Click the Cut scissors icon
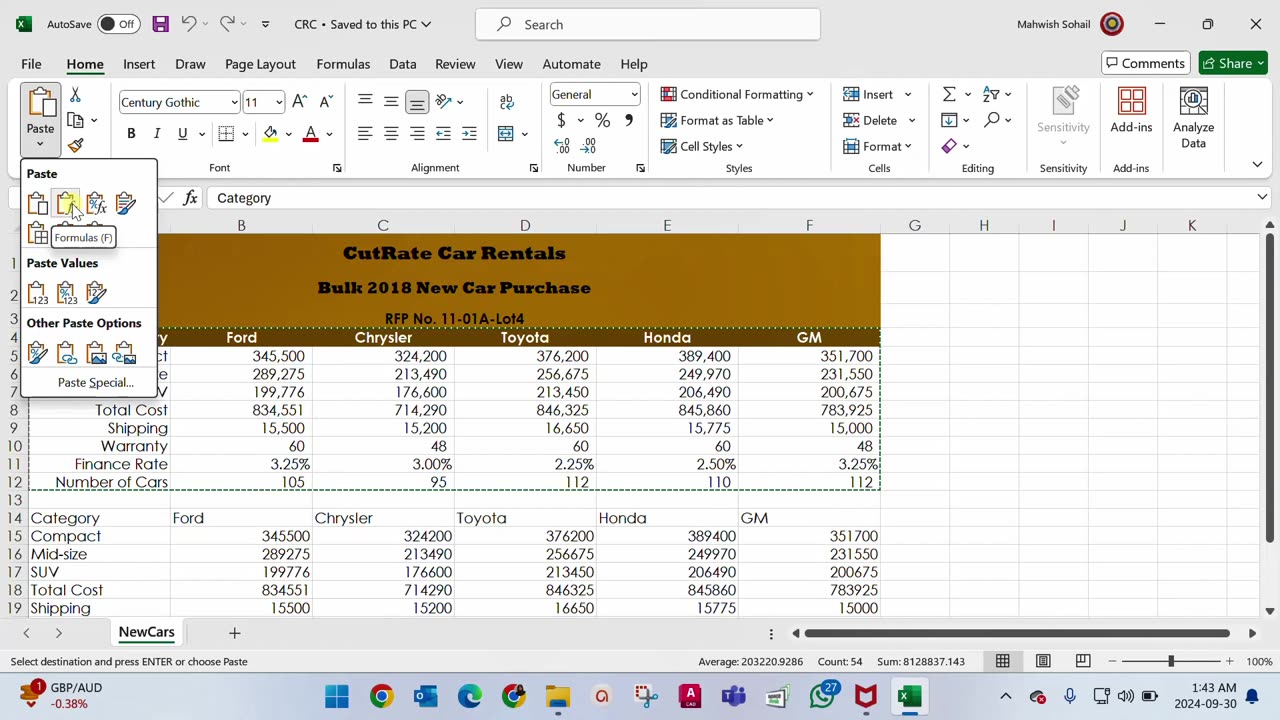 [x=75, y=95]
